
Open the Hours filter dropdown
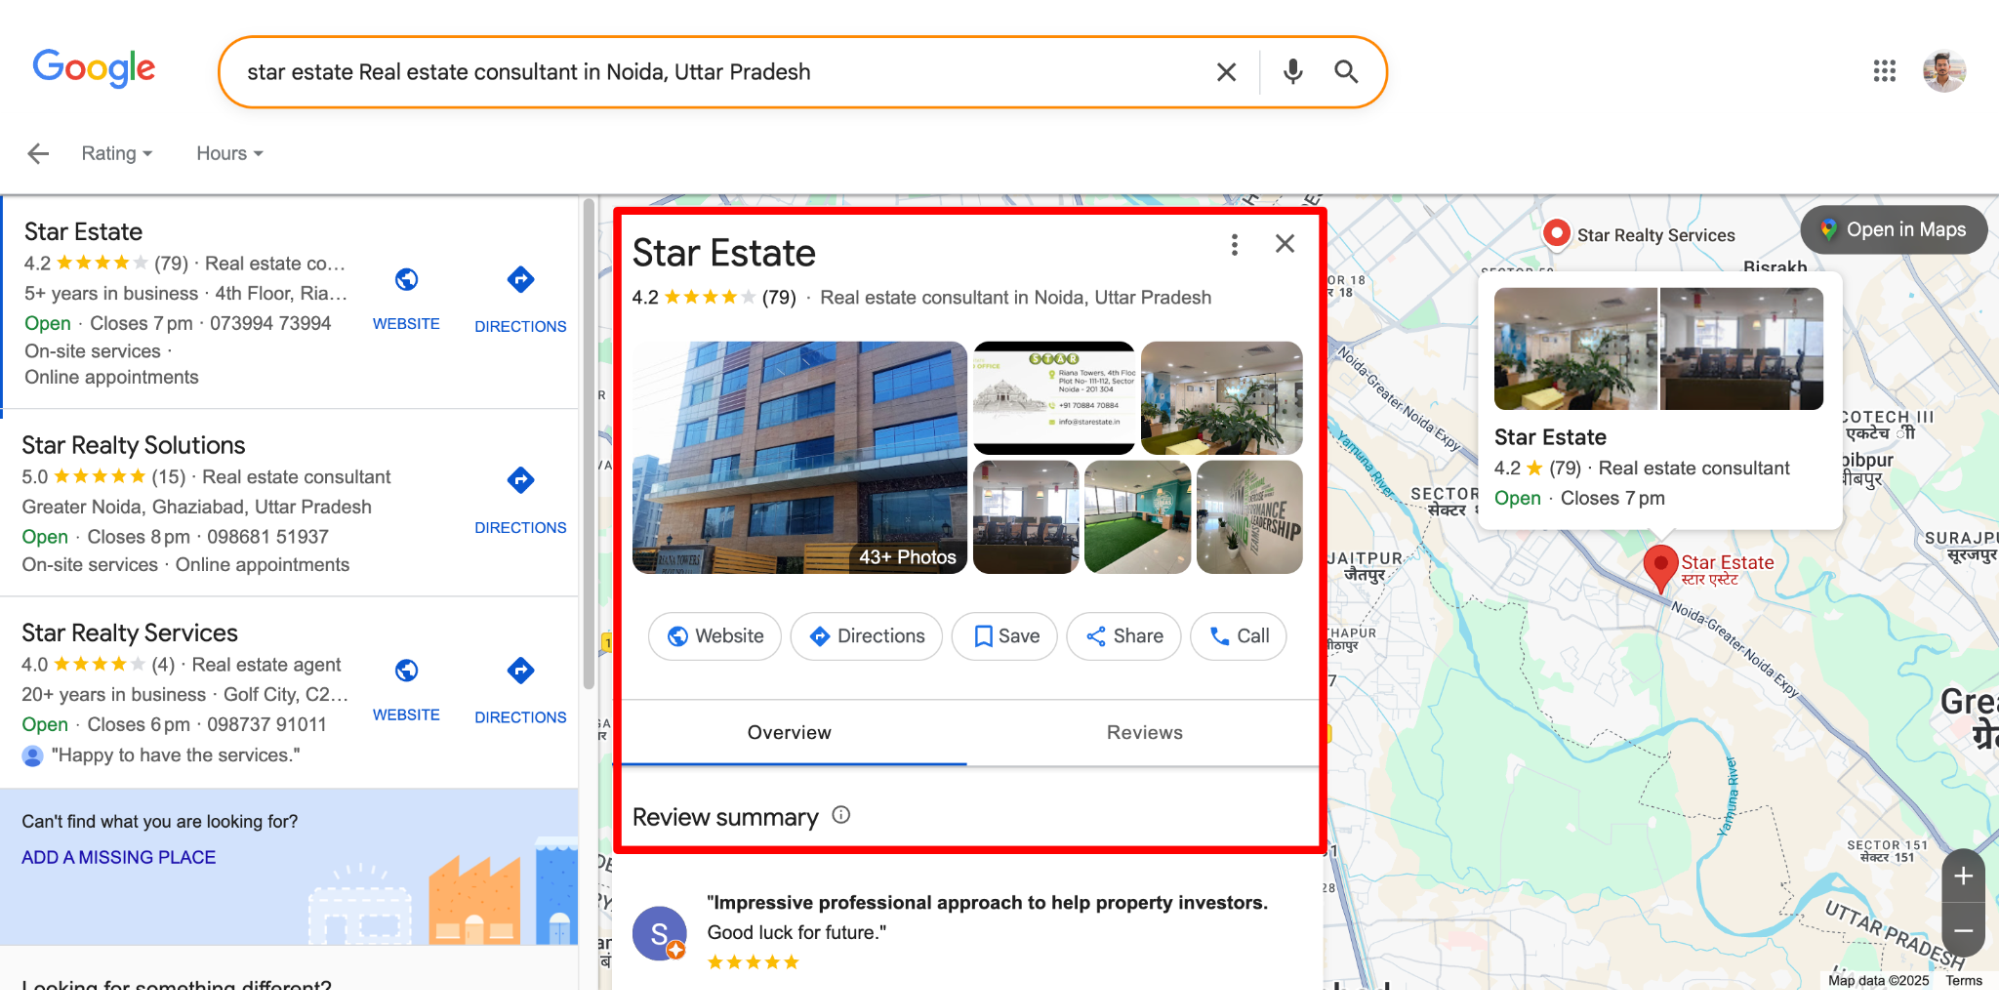coord(228,153)
